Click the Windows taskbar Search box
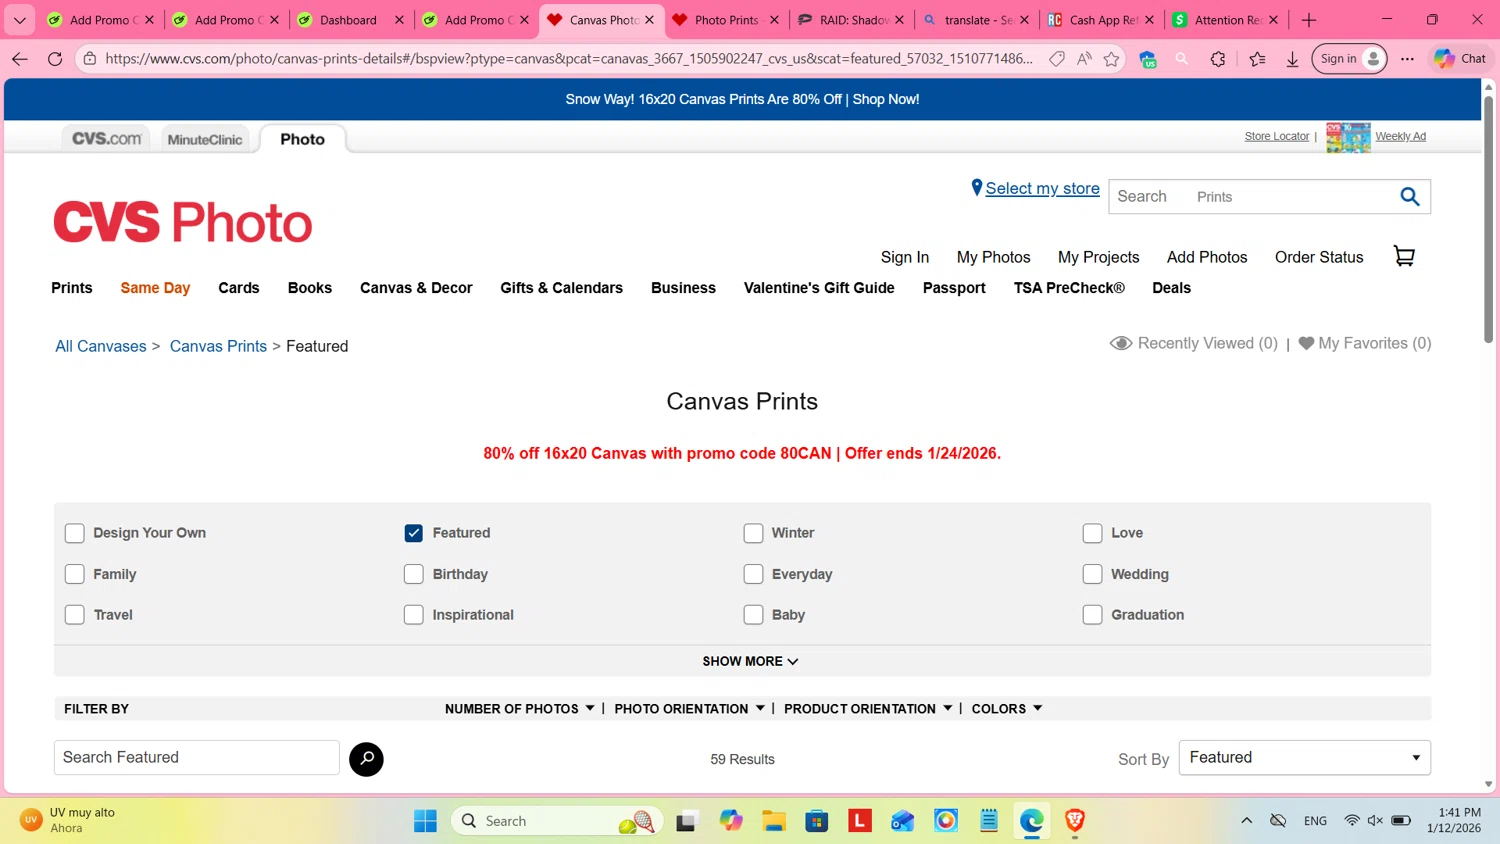 pyautogui.click(x=558, y=821)
